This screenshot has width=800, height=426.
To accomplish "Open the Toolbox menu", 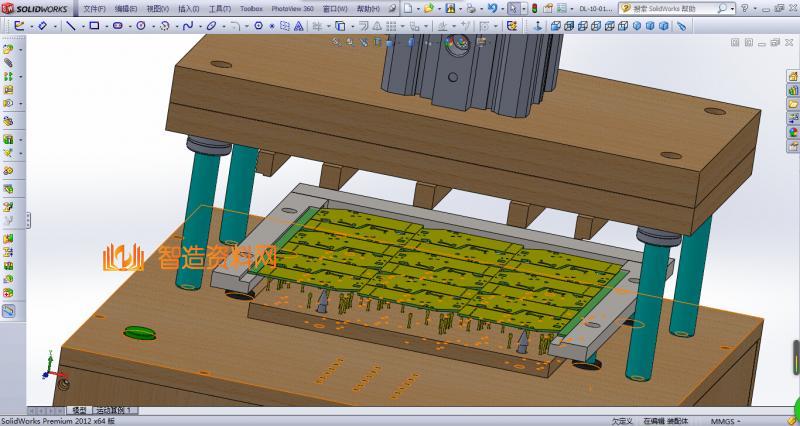I will pos(251,8).
